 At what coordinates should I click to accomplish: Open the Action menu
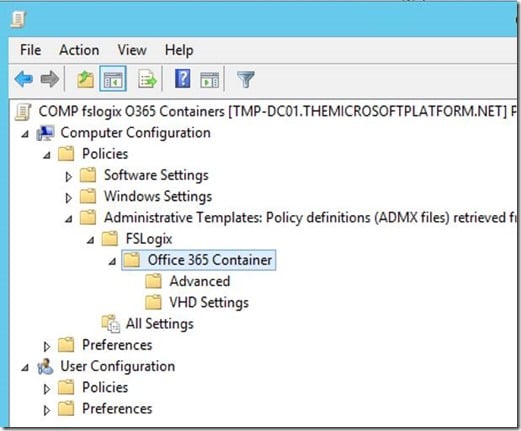(x=79, y=50)
